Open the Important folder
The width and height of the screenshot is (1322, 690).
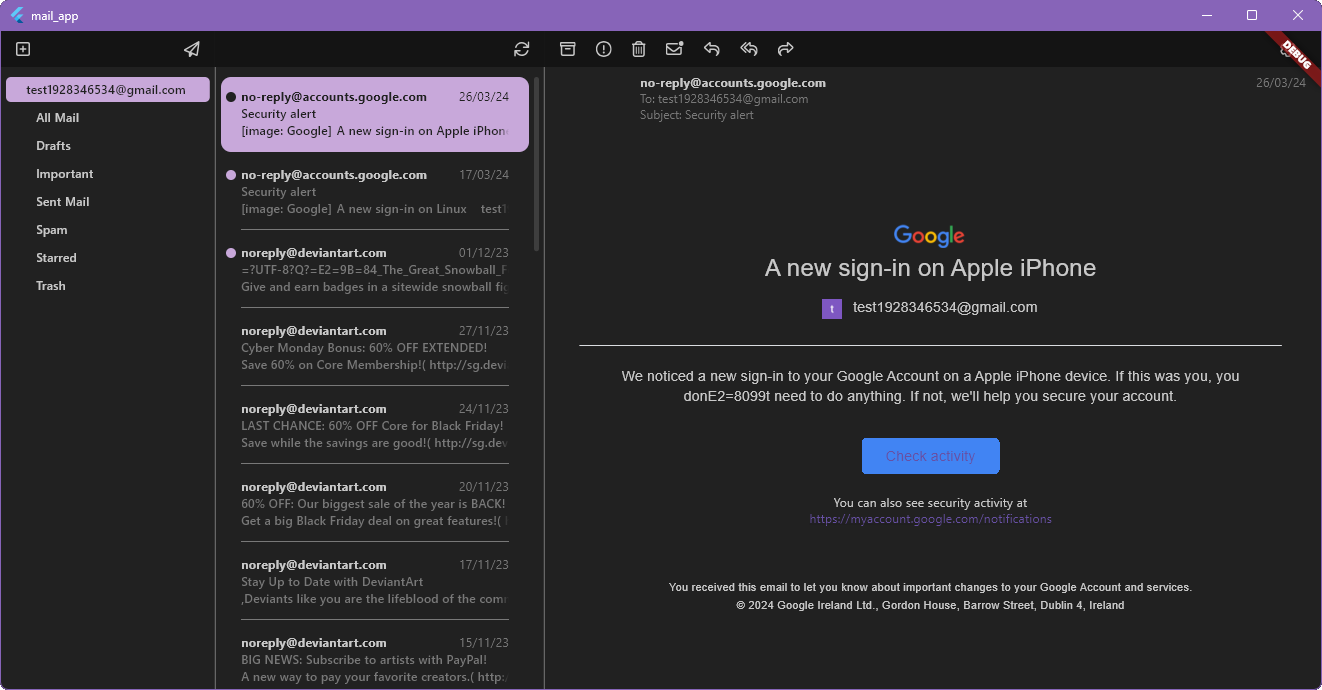65,174
